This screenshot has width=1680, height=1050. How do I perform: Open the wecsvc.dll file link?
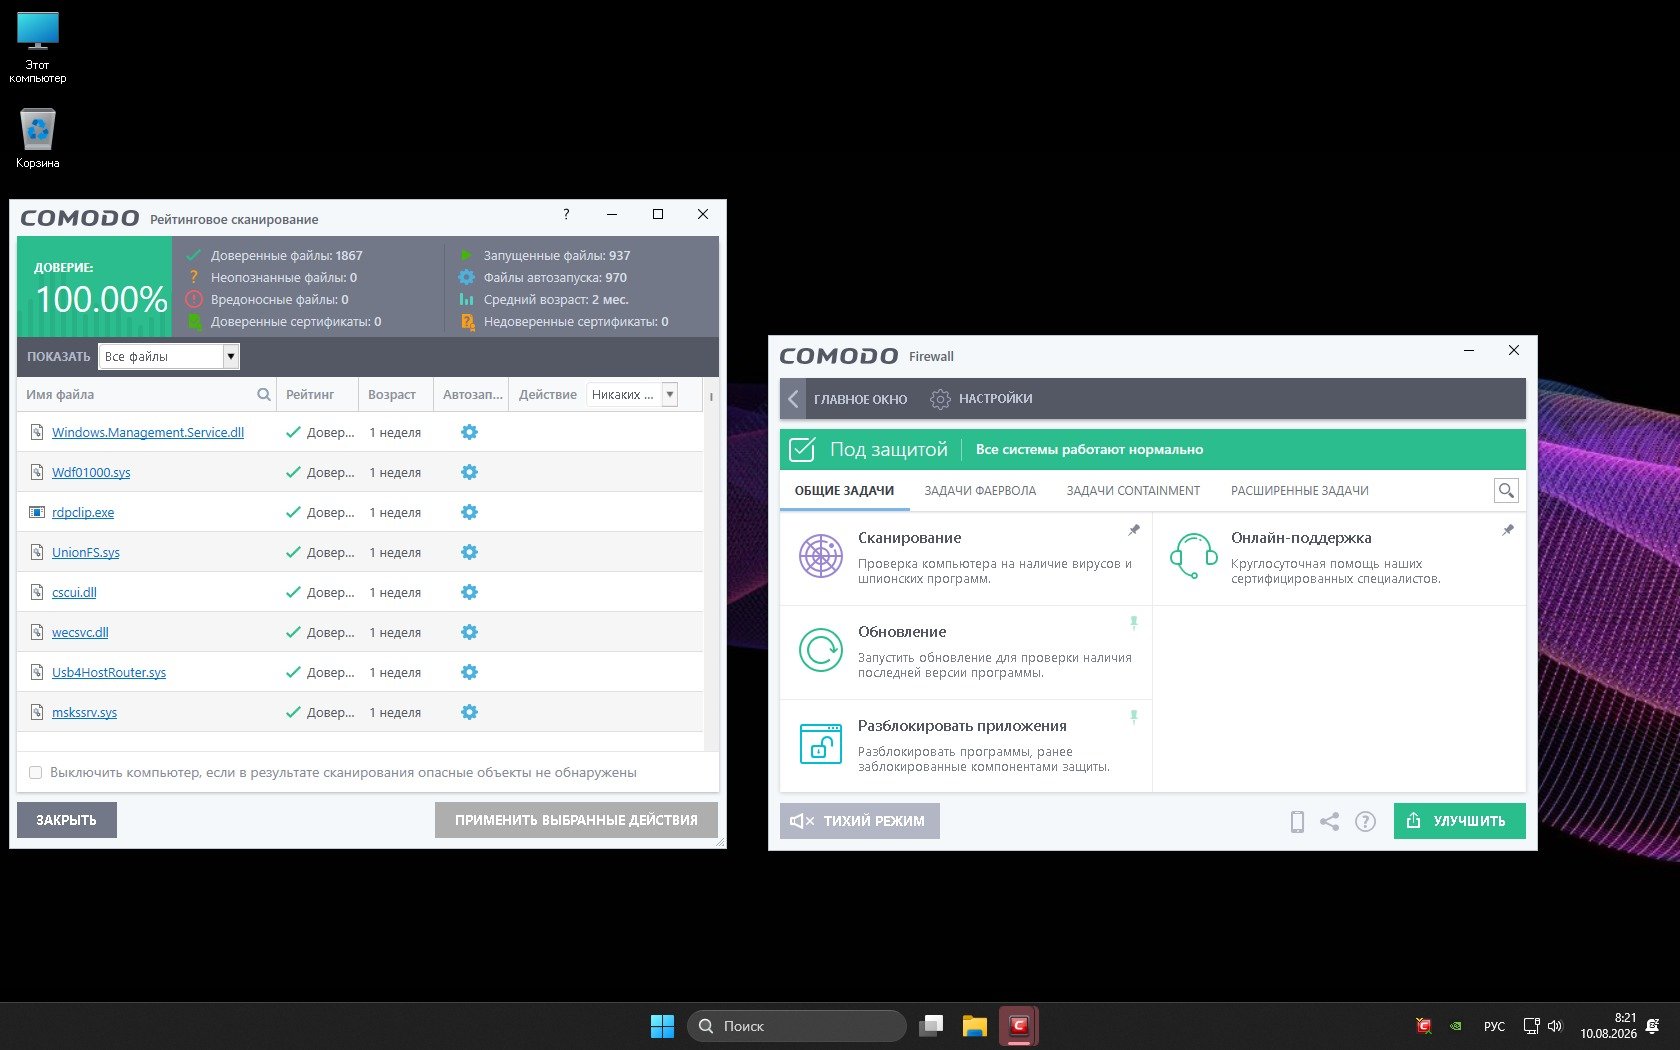(80, 632)
